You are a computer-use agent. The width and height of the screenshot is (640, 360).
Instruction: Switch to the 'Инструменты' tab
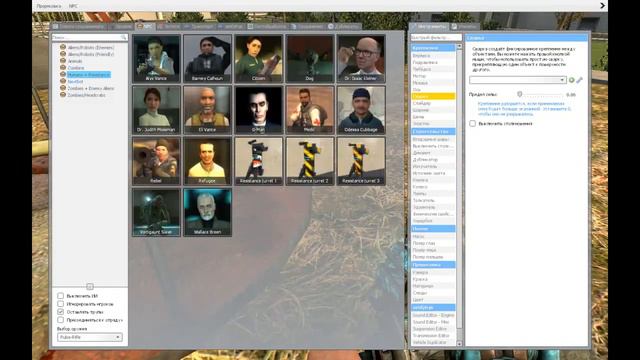pyautogui.click(x=429, y=26)
